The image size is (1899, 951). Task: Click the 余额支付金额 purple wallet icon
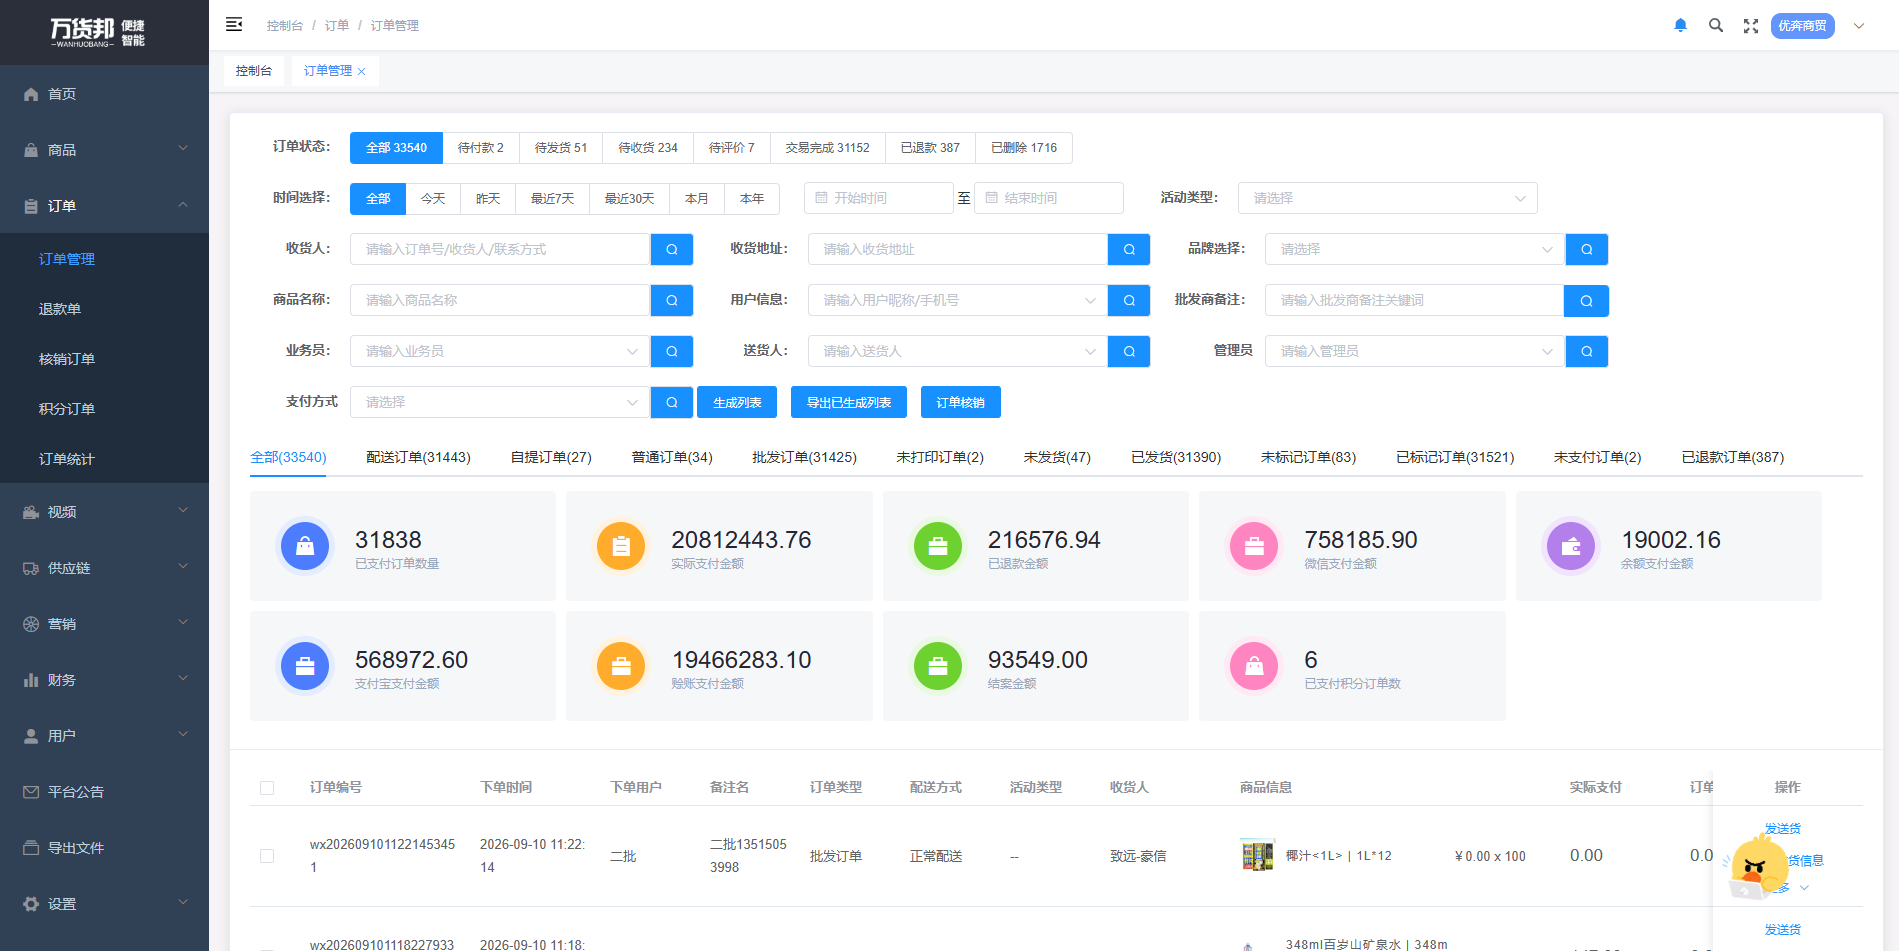(1571, 546)
